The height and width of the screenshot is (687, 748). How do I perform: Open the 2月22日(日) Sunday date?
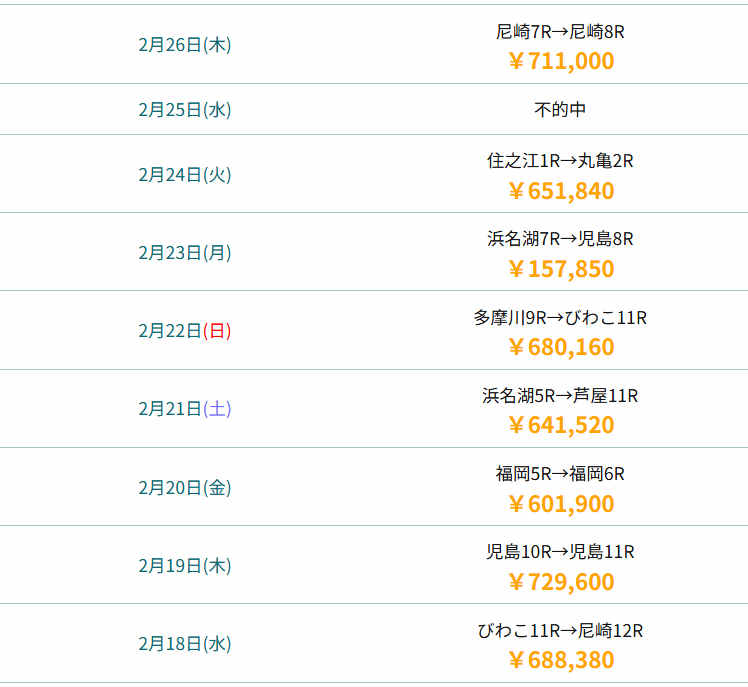point(185,331)
